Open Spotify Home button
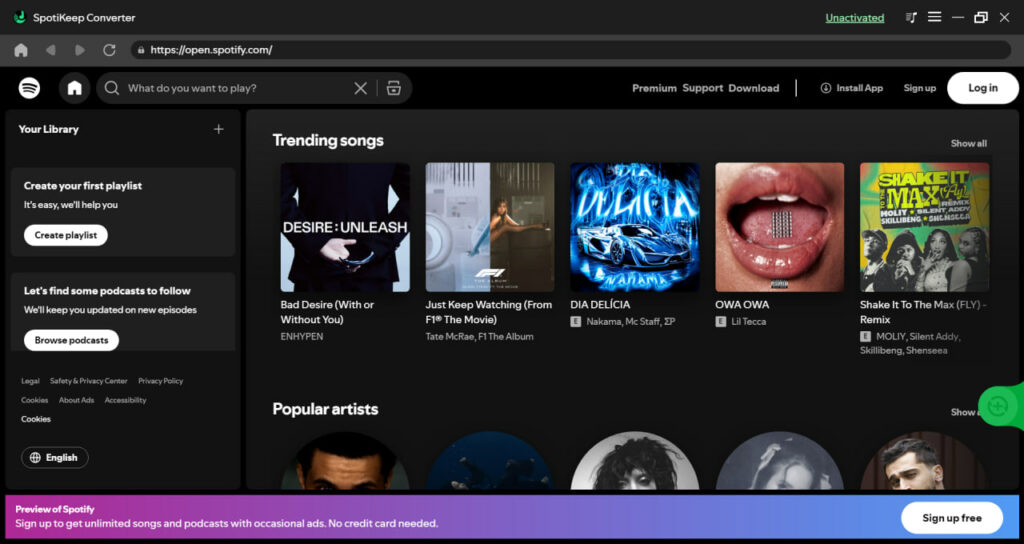 coord(74,88)
